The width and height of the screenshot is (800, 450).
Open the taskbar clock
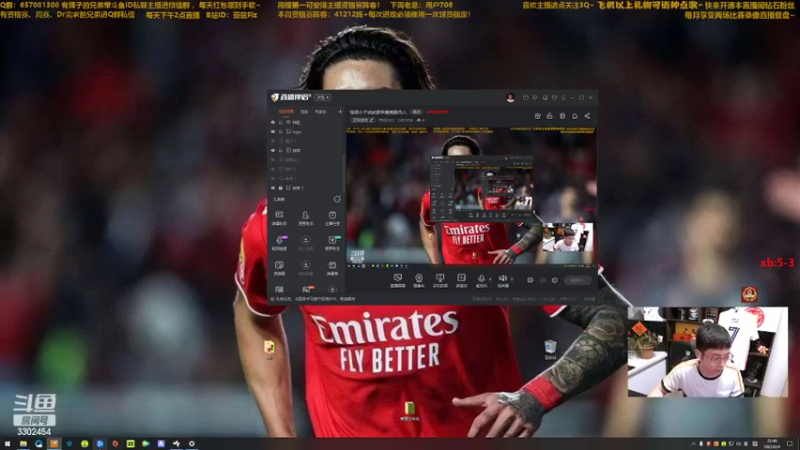[x=772, y=444]
